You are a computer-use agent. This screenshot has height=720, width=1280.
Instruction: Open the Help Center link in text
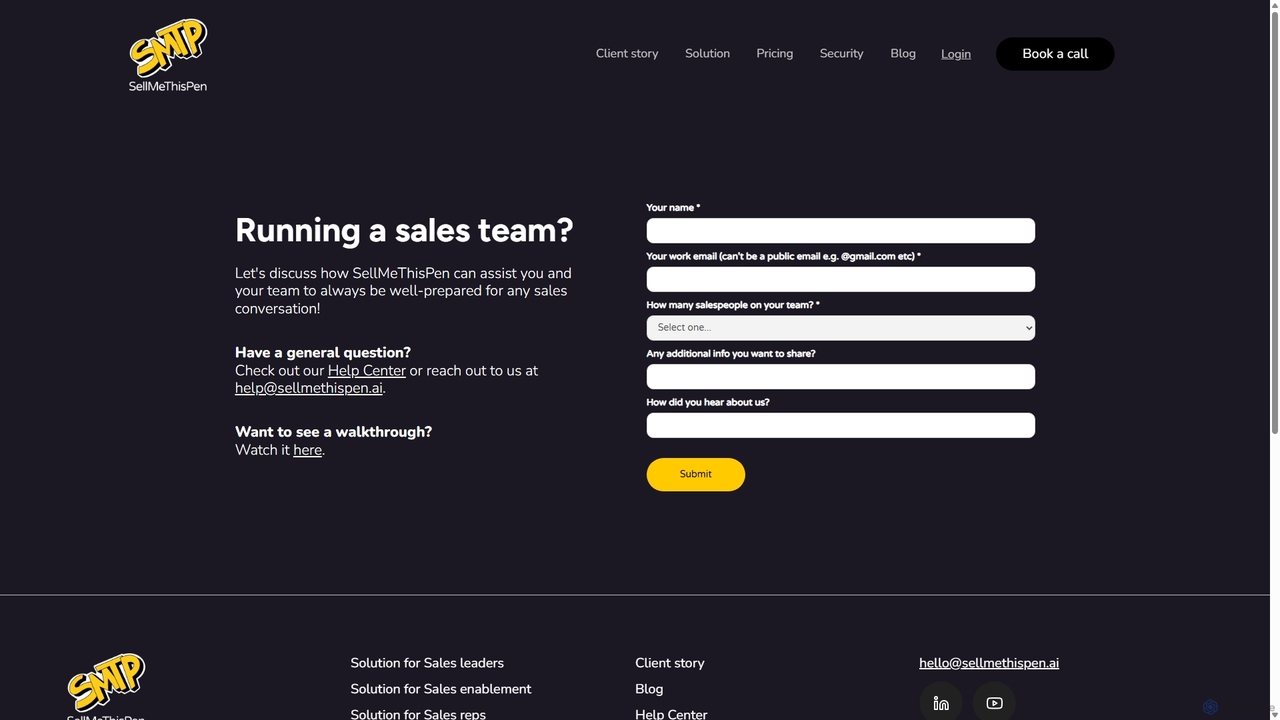[x=367, y=371]
